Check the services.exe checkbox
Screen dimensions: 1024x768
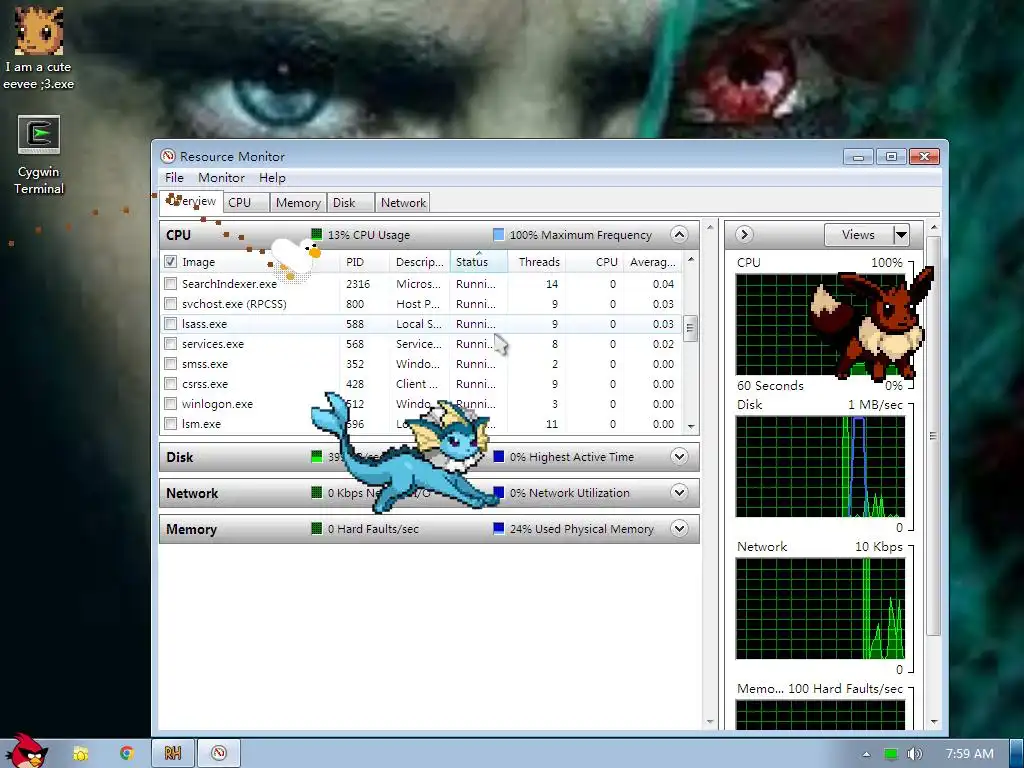(x=170, y=344)
